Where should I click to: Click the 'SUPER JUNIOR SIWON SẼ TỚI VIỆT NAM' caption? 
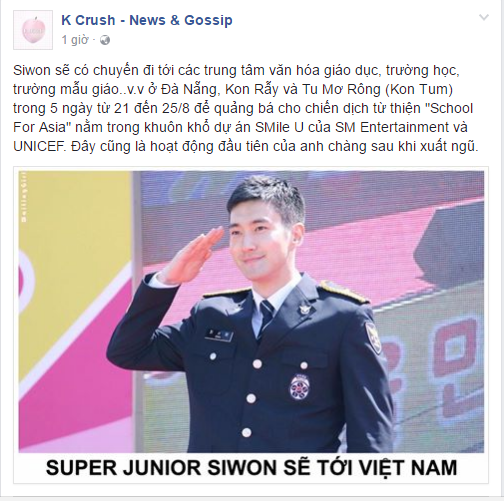tap(251, 467)
